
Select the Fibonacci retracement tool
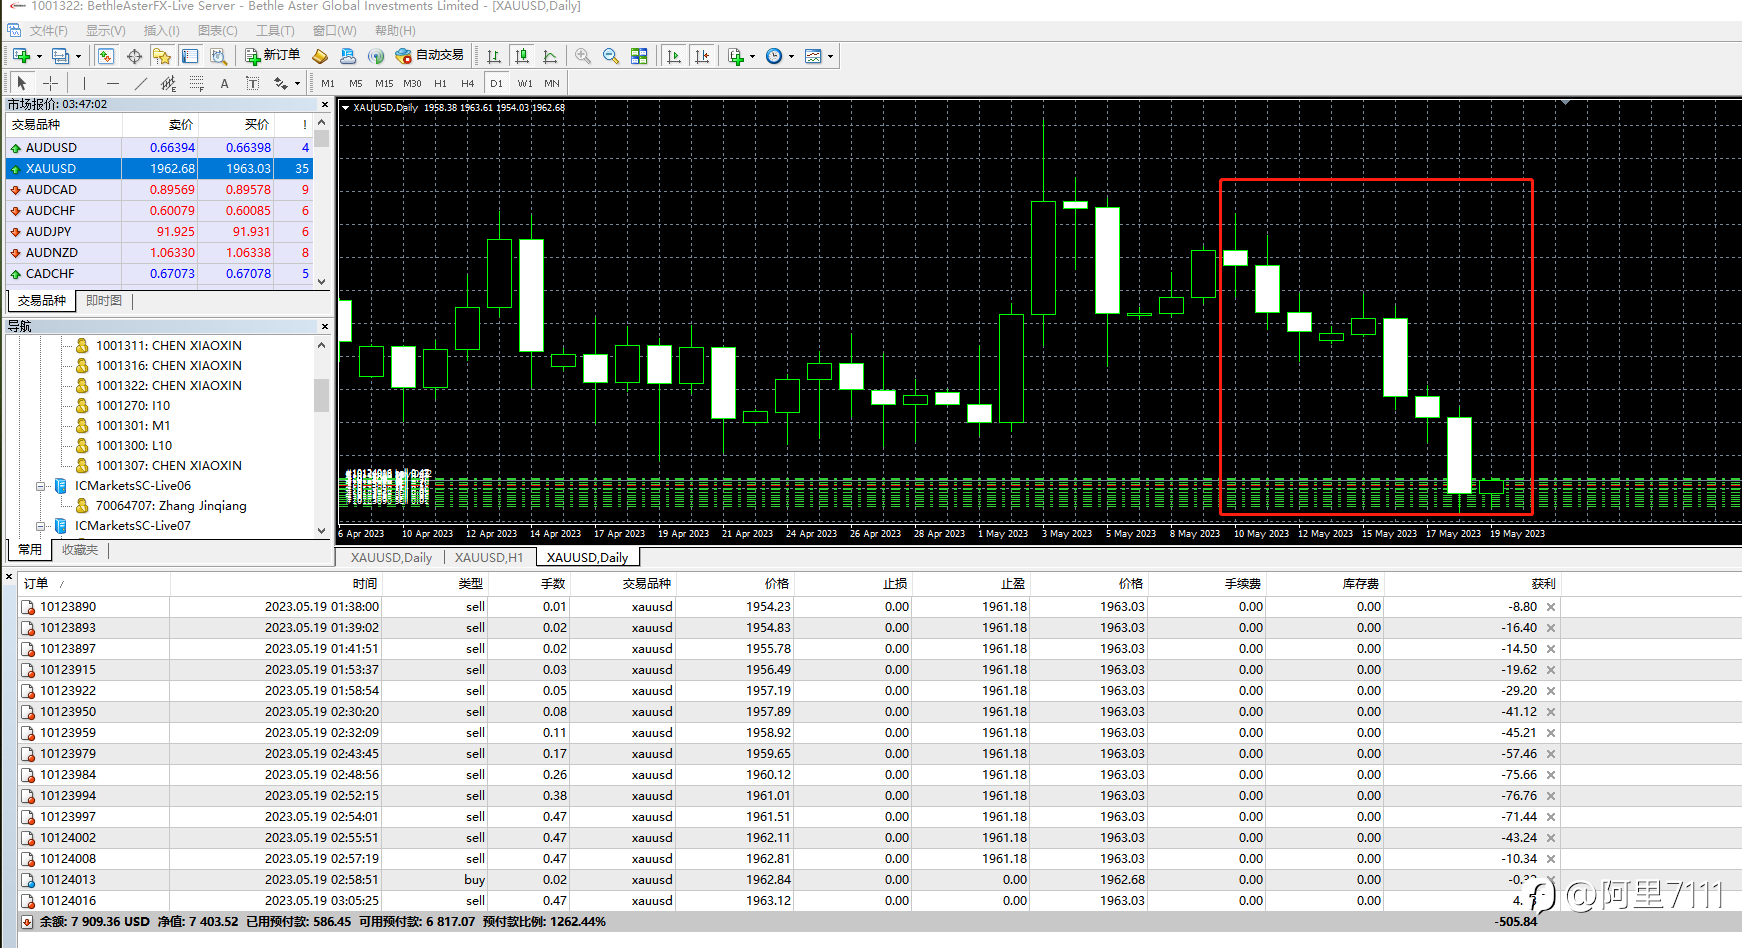(196, 83)
